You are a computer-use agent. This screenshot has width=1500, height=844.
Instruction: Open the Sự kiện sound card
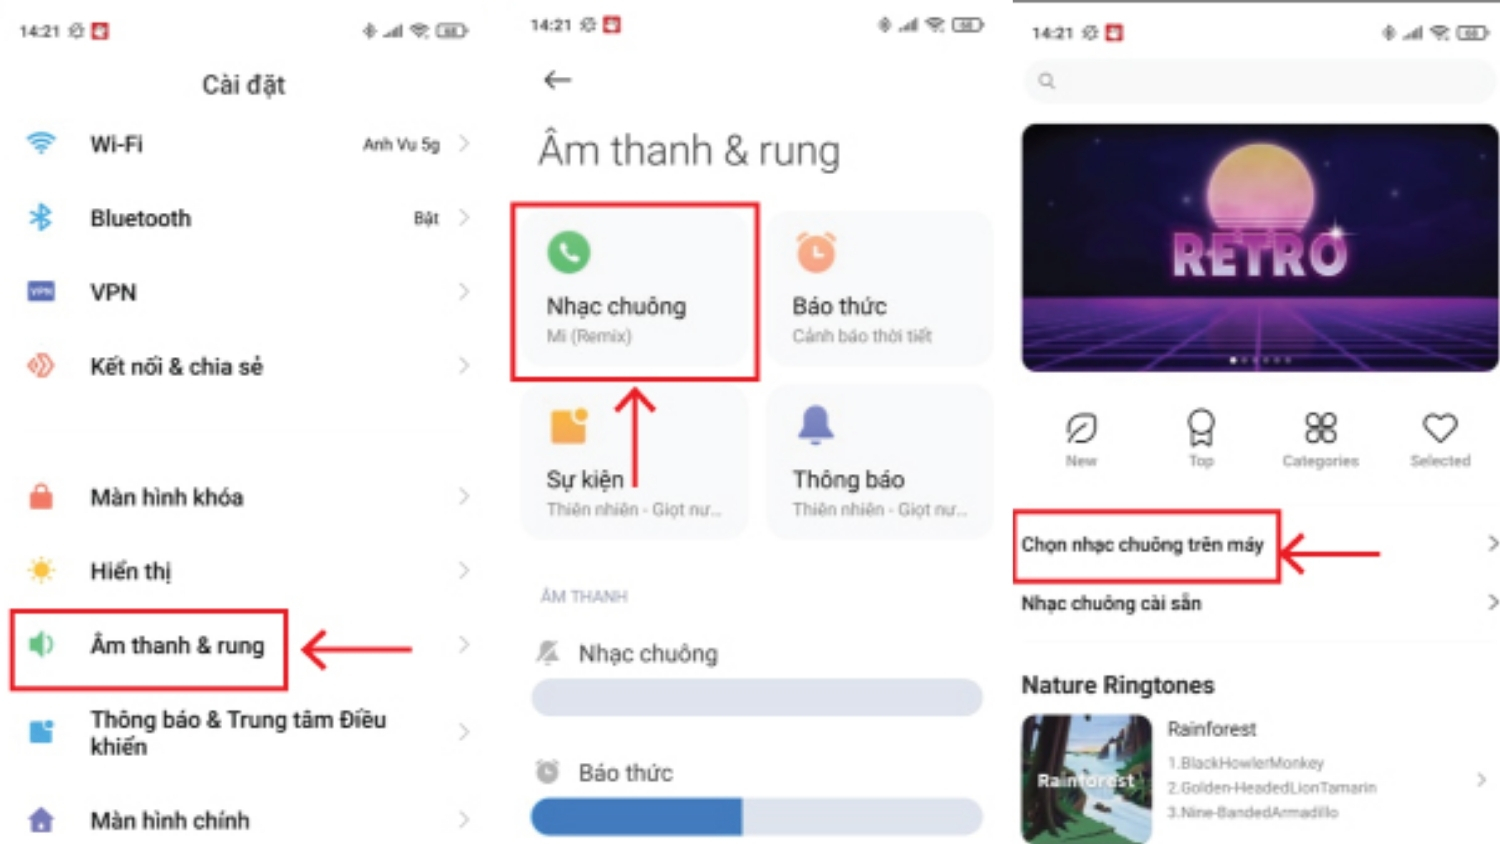point(634,463)
